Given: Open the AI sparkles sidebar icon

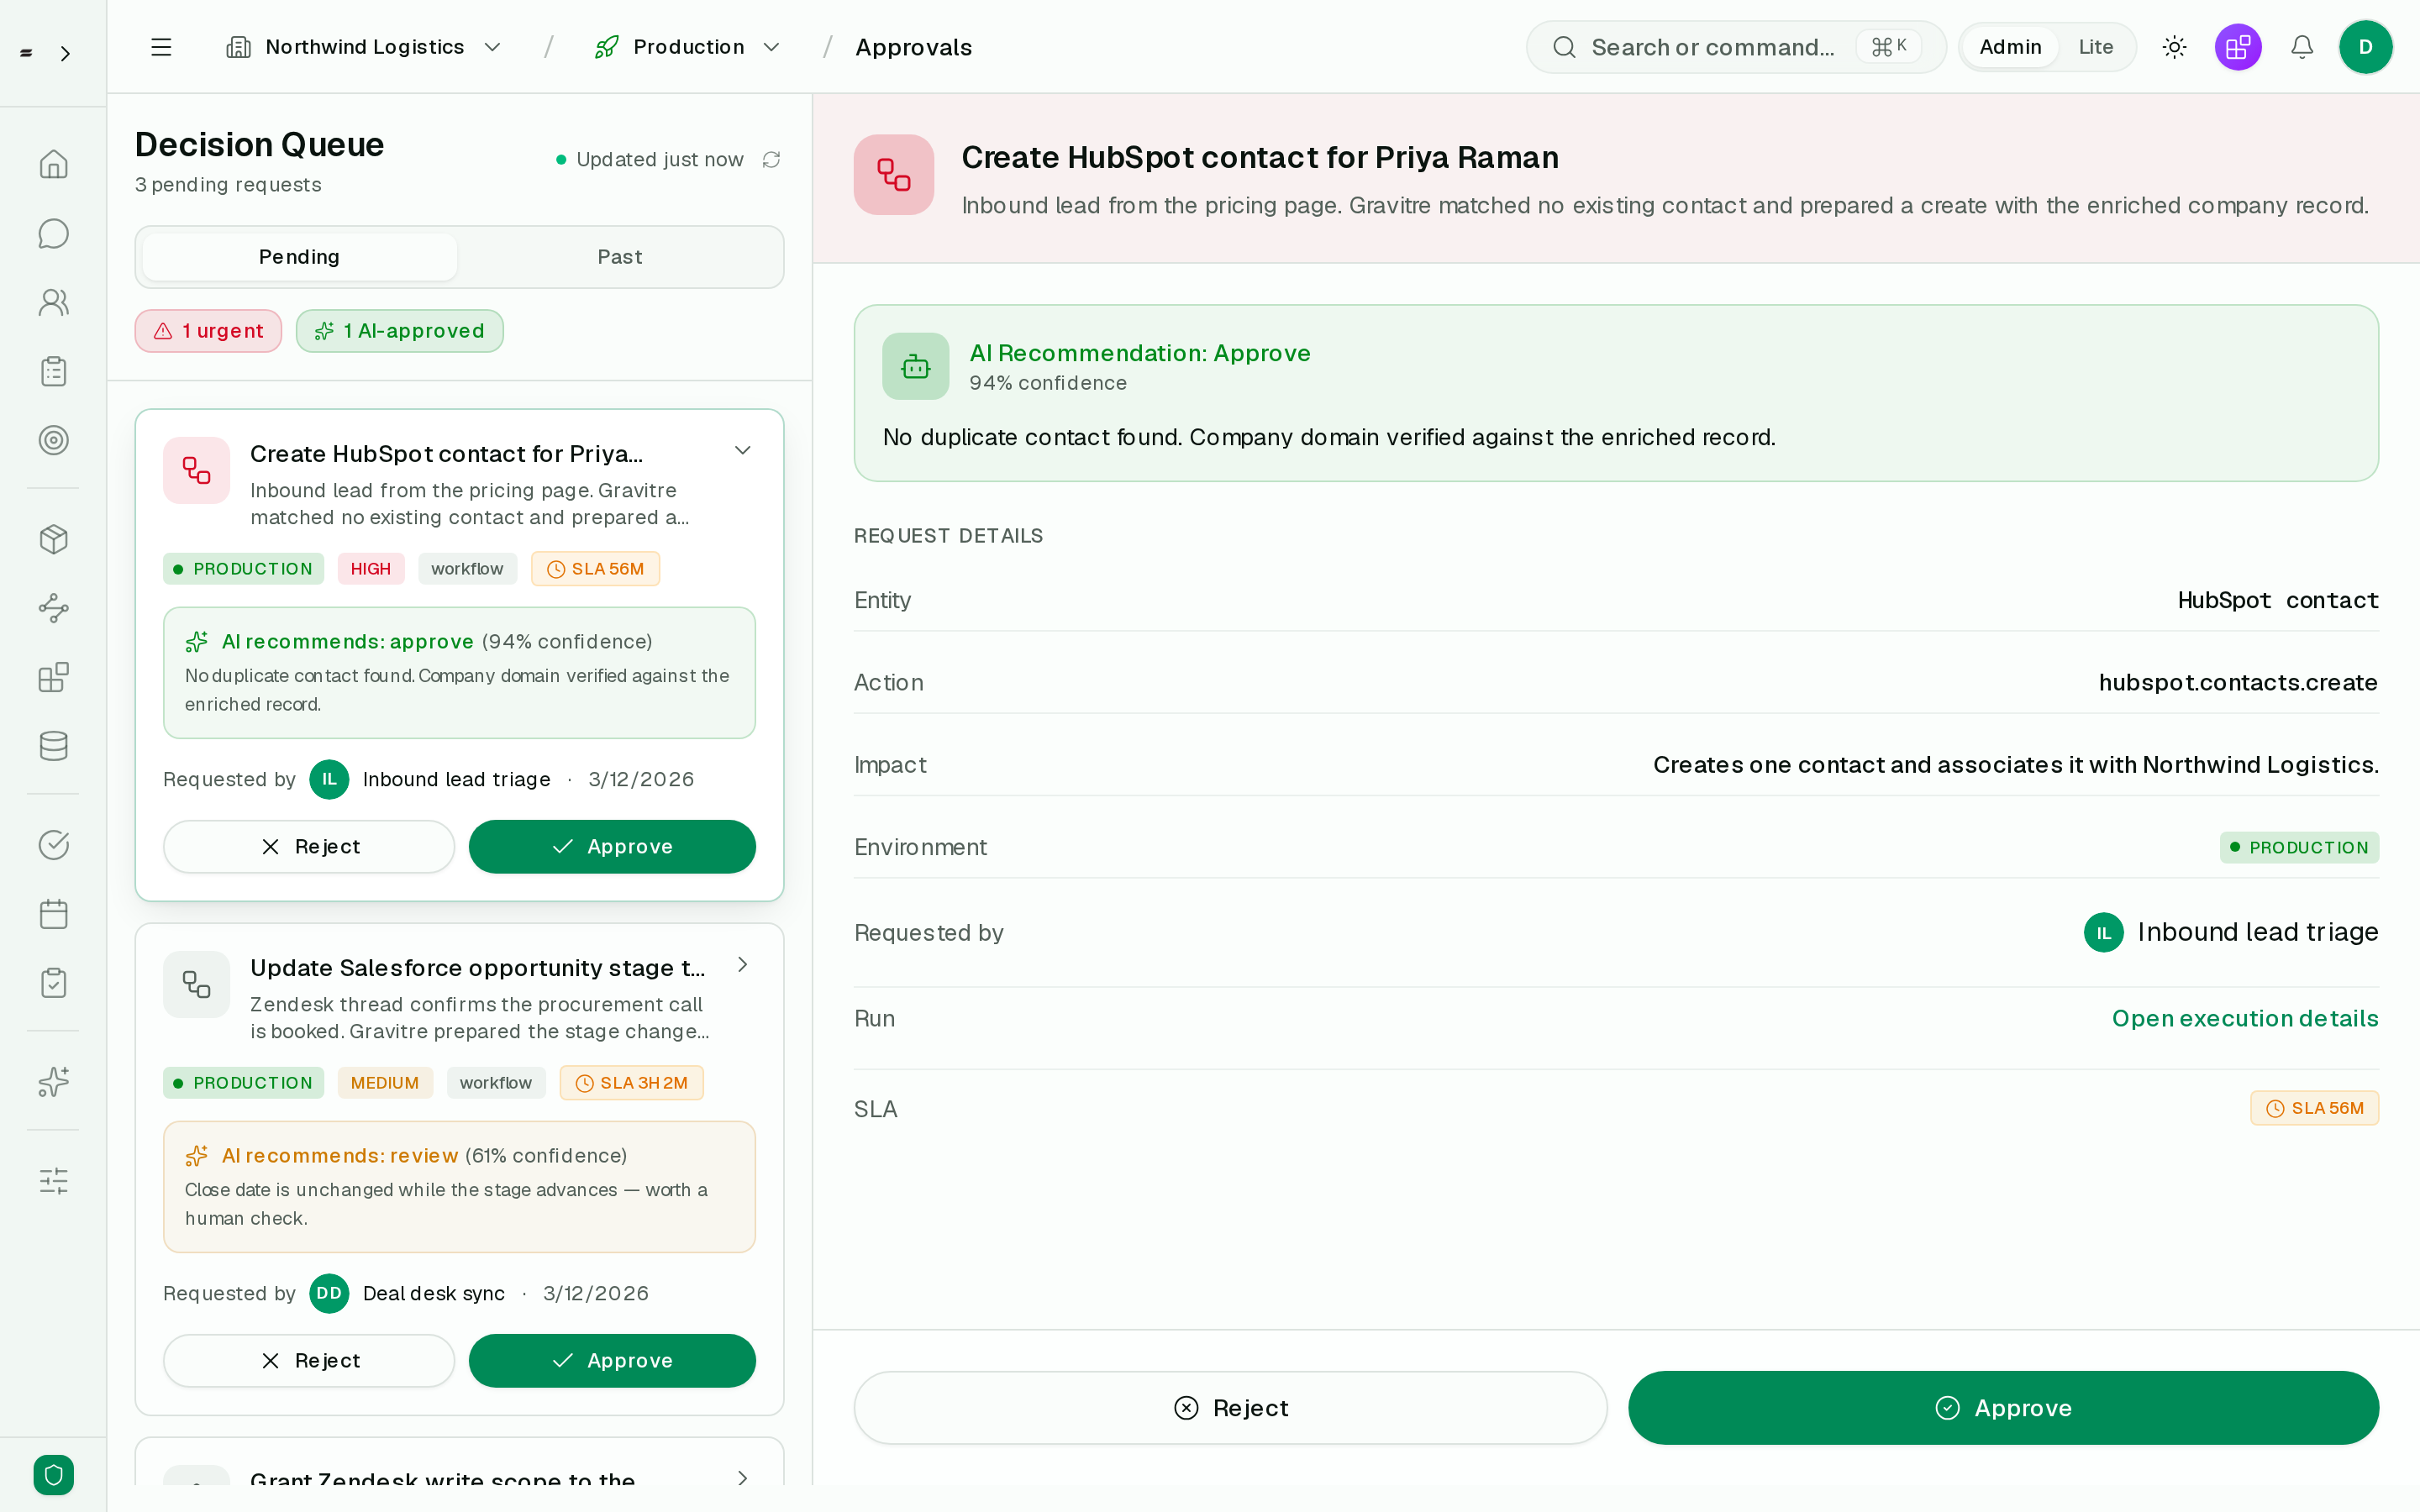Looking at the screenshot, I should [53, 1081].
